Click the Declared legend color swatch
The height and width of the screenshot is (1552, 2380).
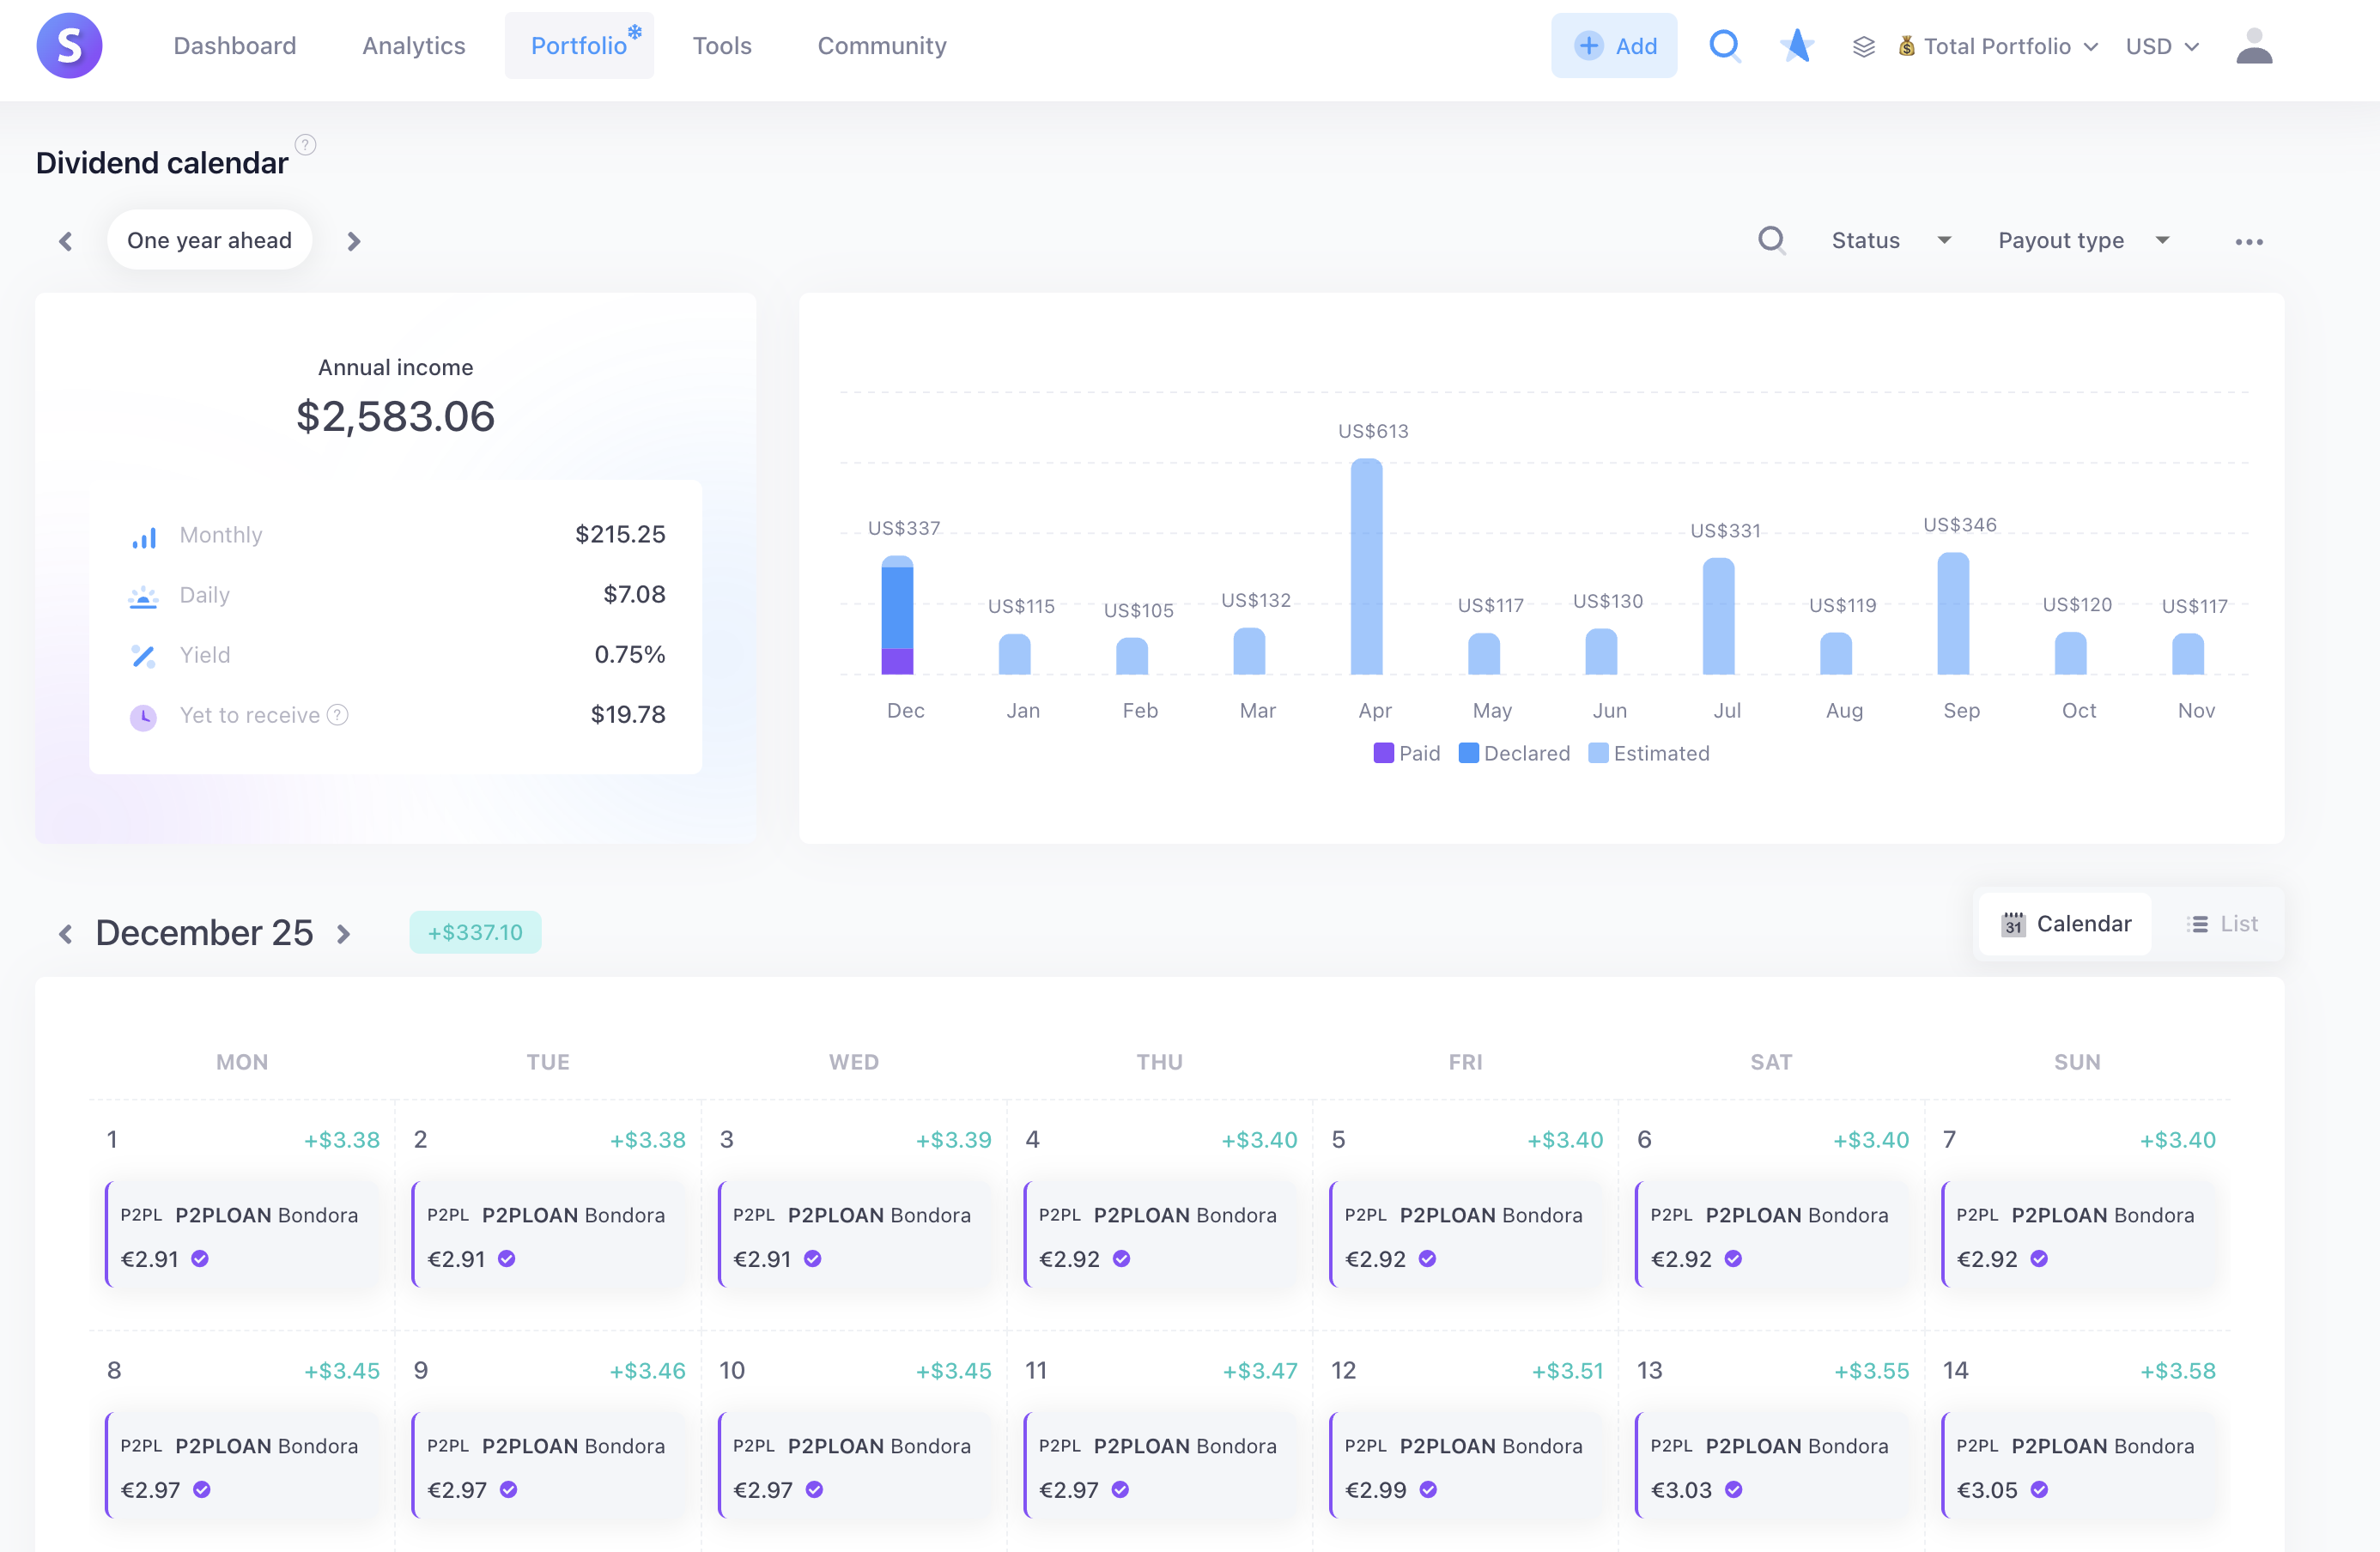[1468, 753]
